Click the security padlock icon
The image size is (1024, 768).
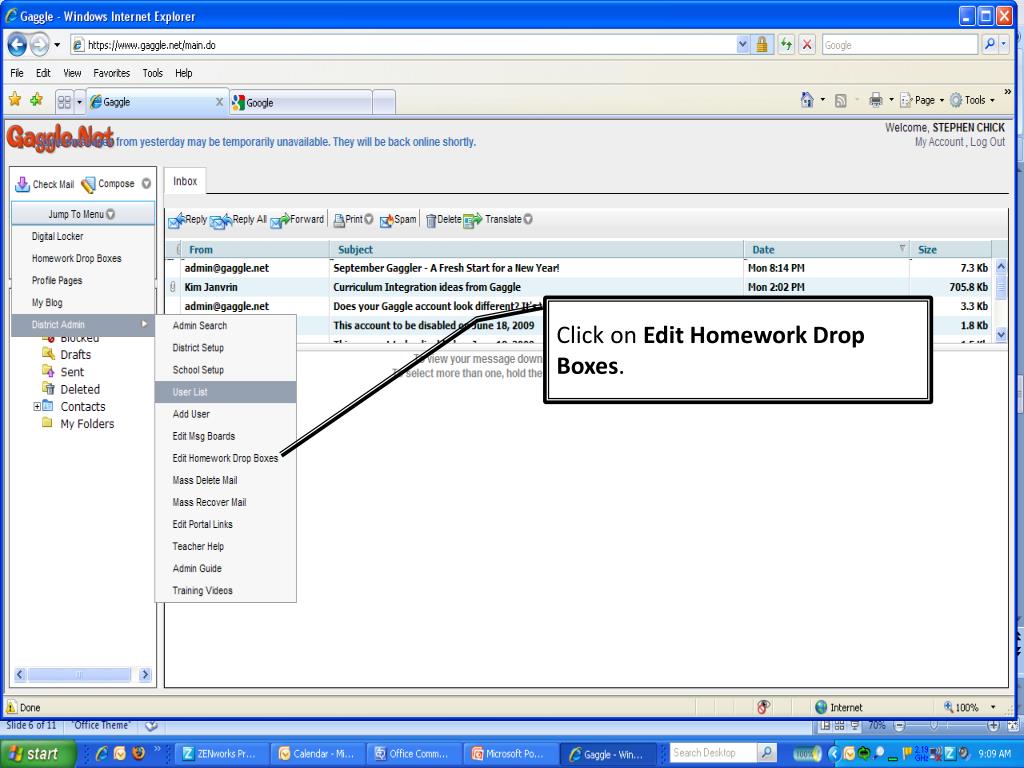point(761,45)
